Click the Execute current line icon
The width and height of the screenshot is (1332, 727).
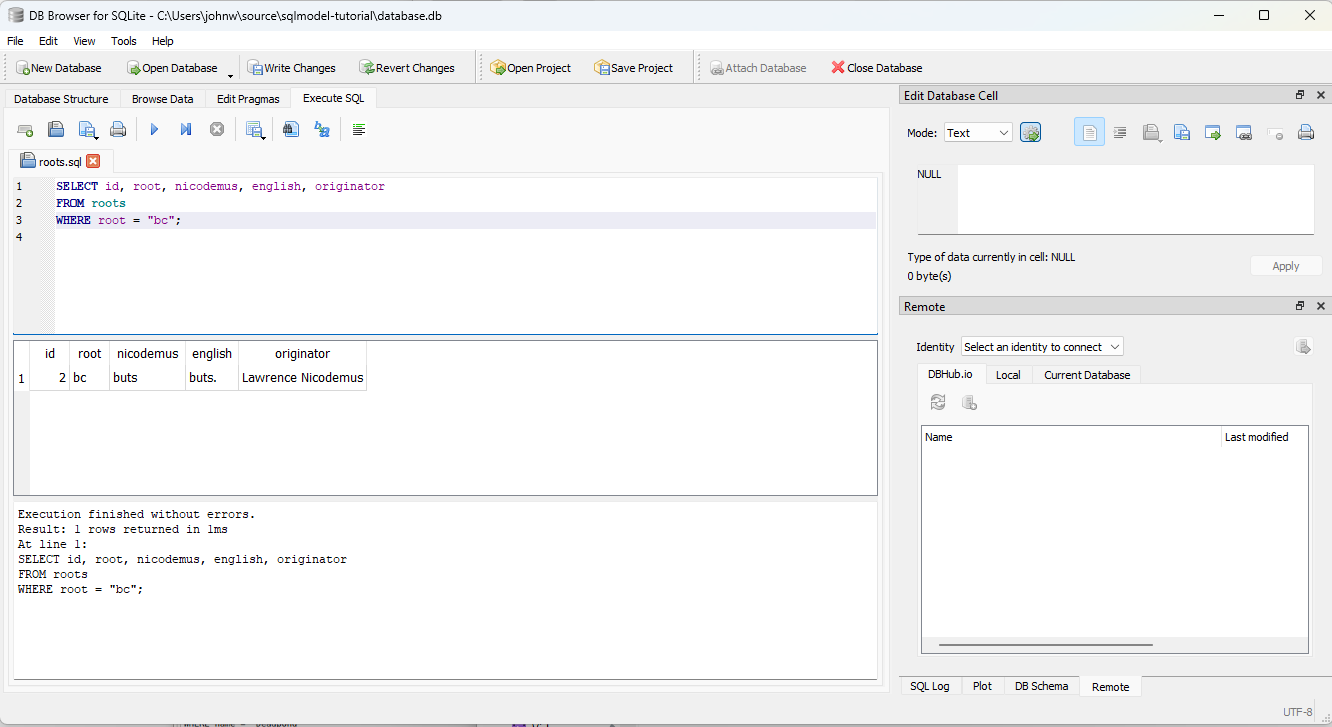(185, 129)
